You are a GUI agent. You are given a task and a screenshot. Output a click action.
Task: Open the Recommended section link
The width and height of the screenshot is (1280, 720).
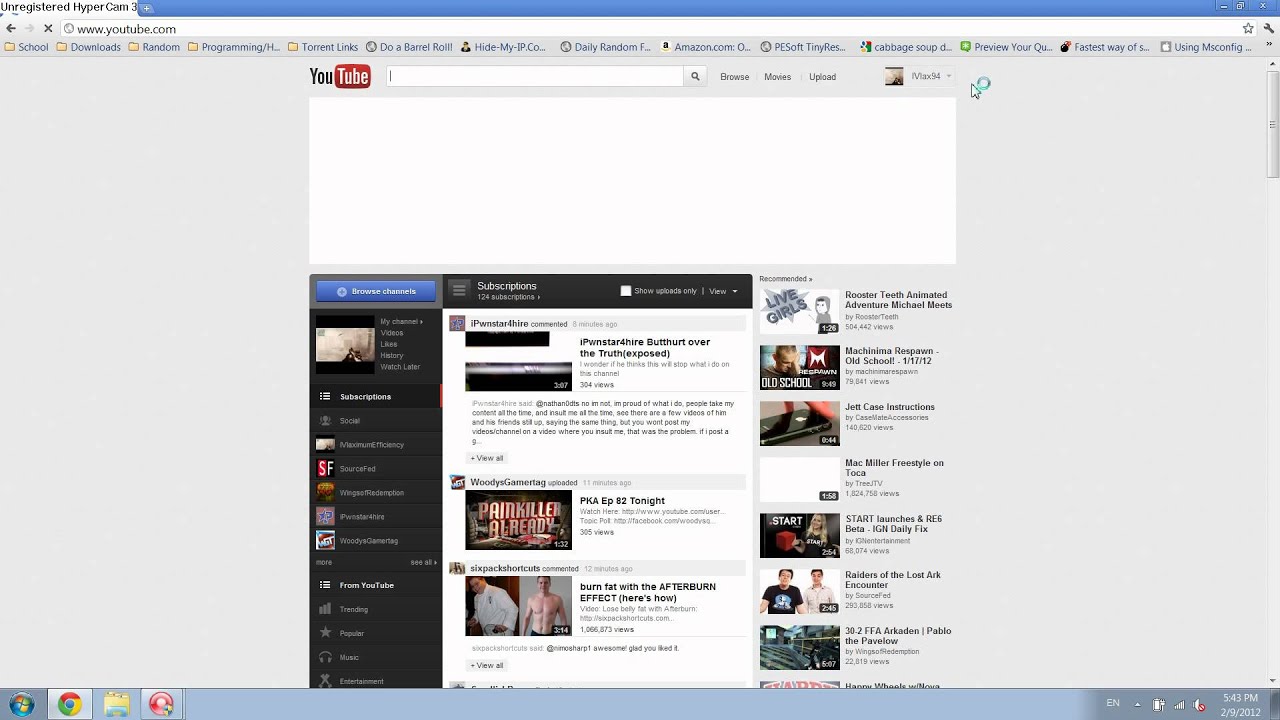(x=785, y=279)
